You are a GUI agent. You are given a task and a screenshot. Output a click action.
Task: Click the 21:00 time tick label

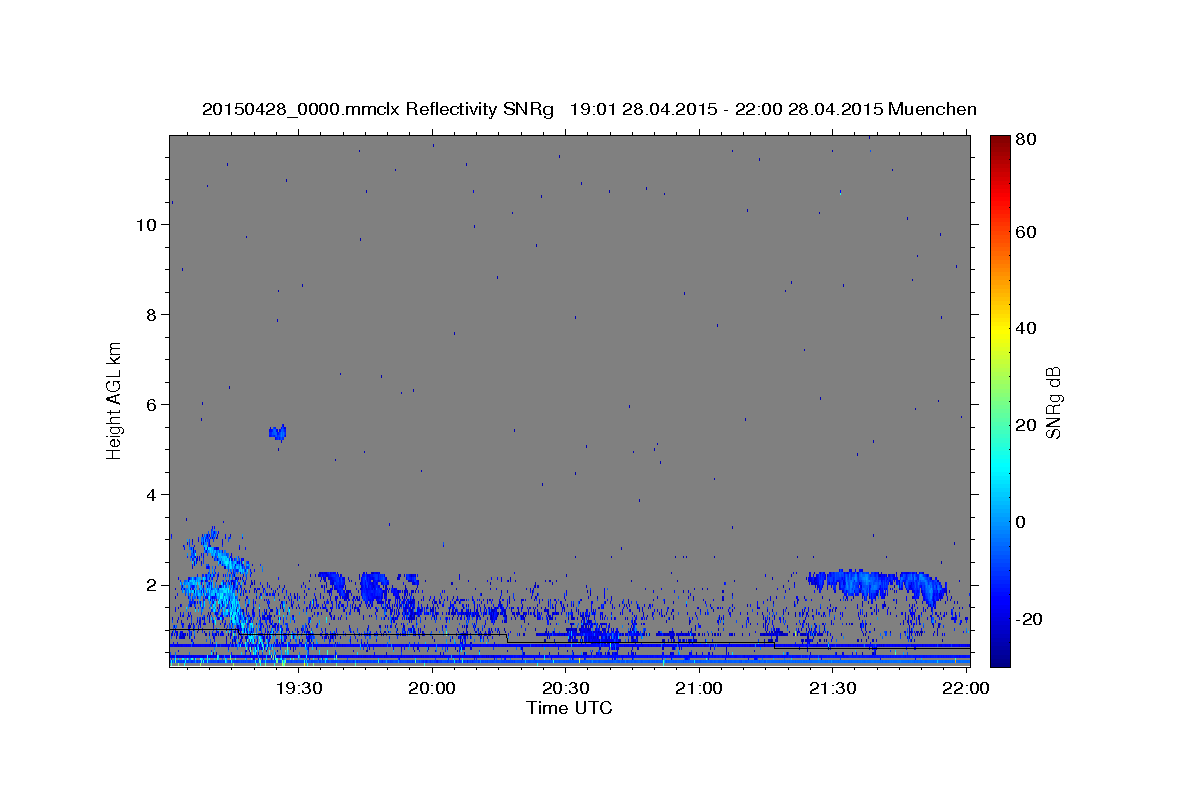(x=699, y=688)
